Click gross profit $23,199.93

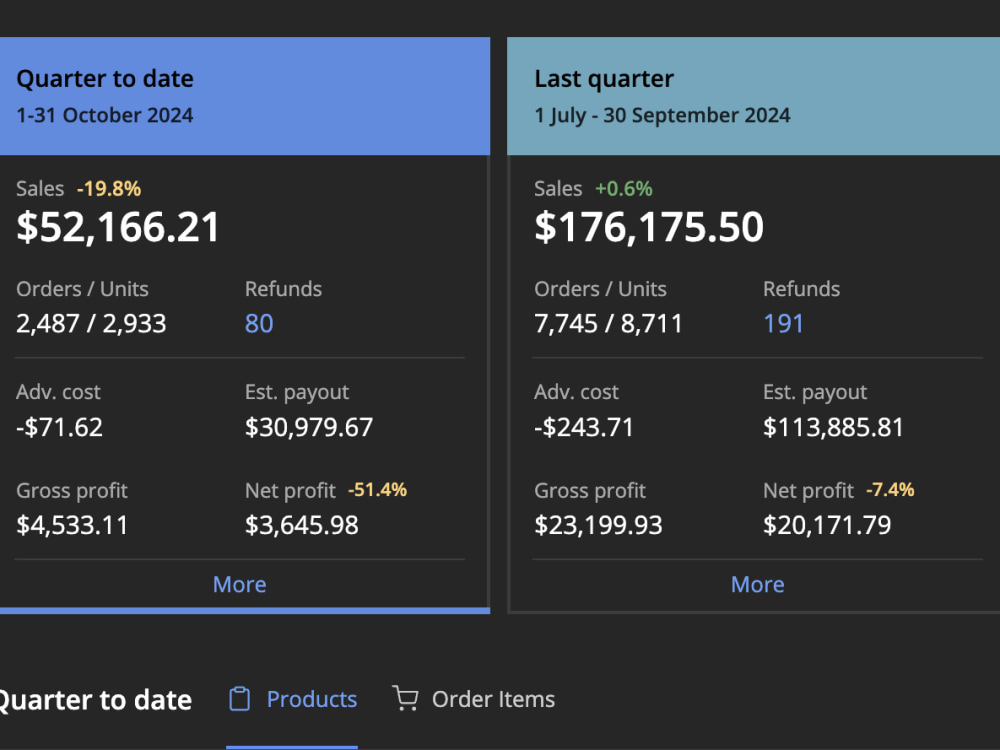[x=598, y=526]
